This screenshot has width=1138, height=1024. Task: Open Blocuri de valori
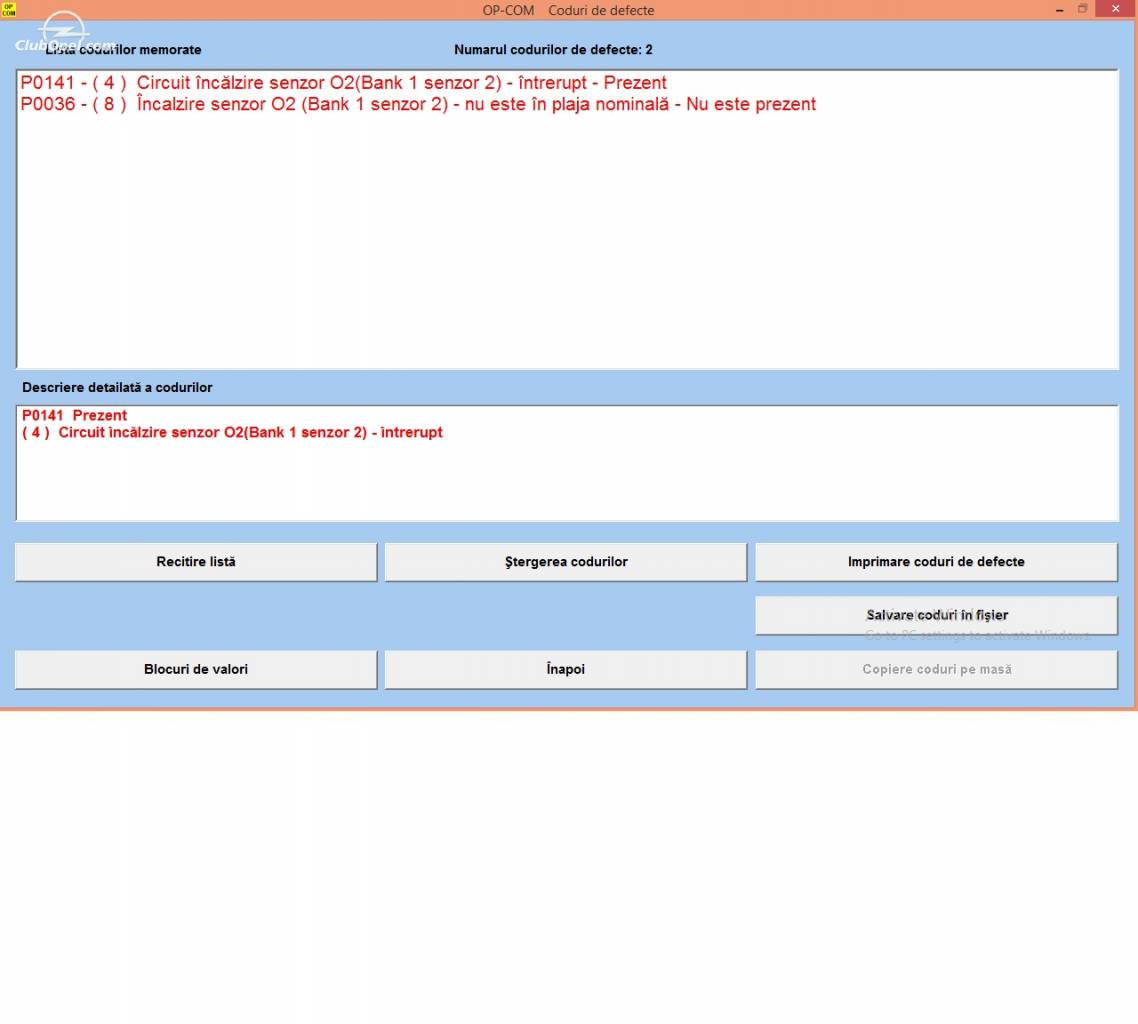196,669
